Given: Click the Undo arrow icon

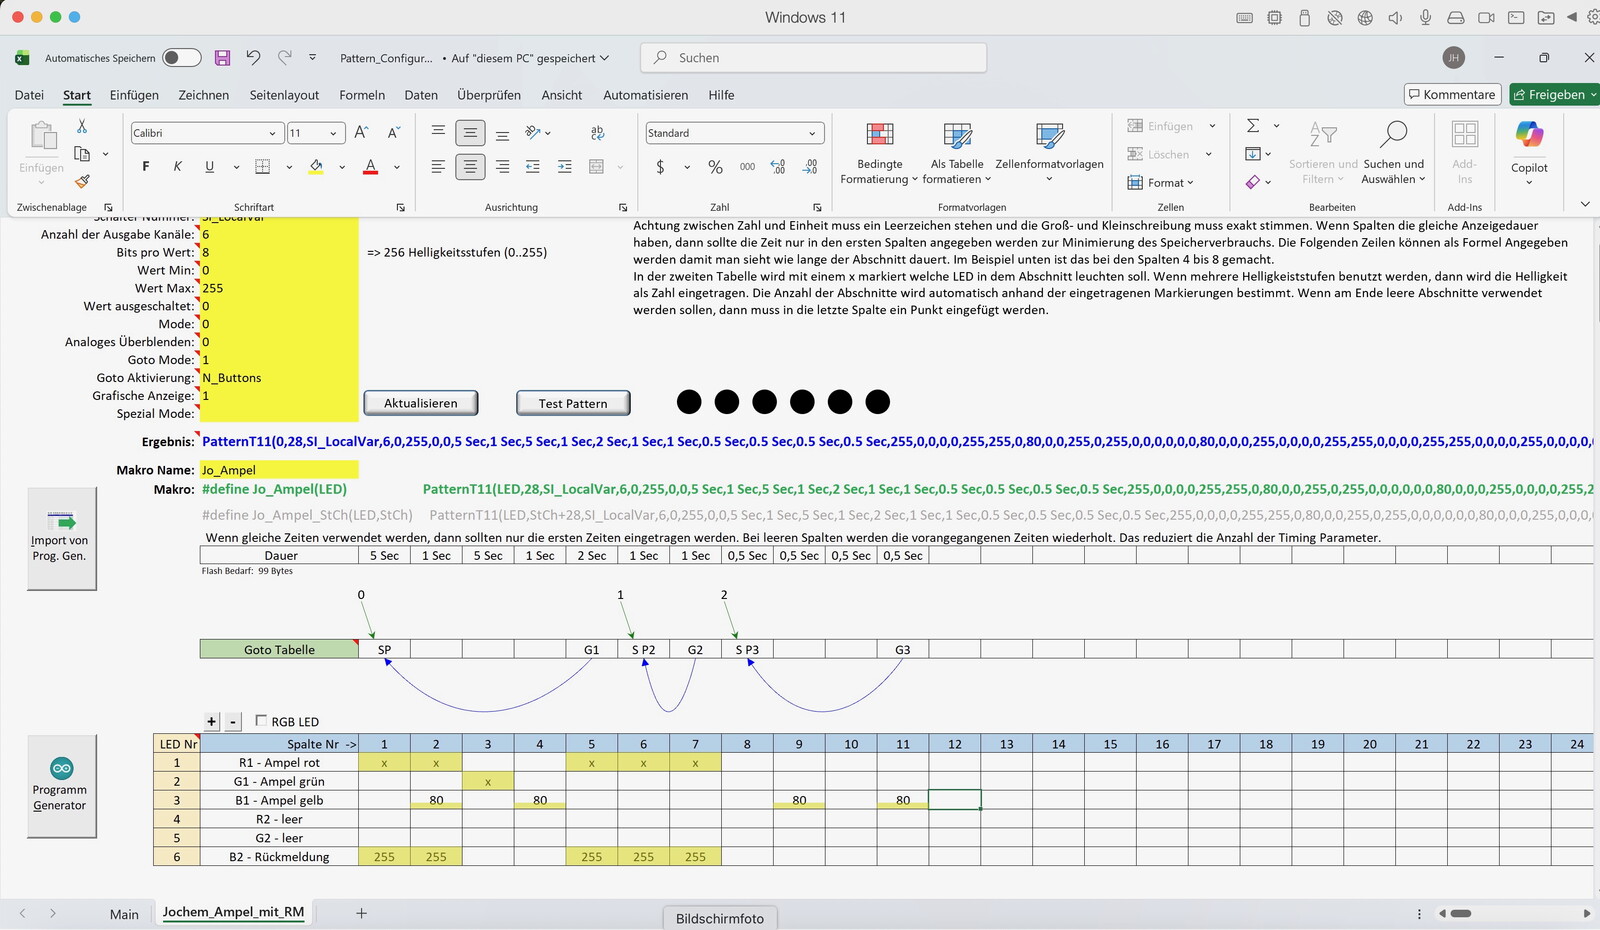Looking at the screenshot, I should click(x=253, y=58).
